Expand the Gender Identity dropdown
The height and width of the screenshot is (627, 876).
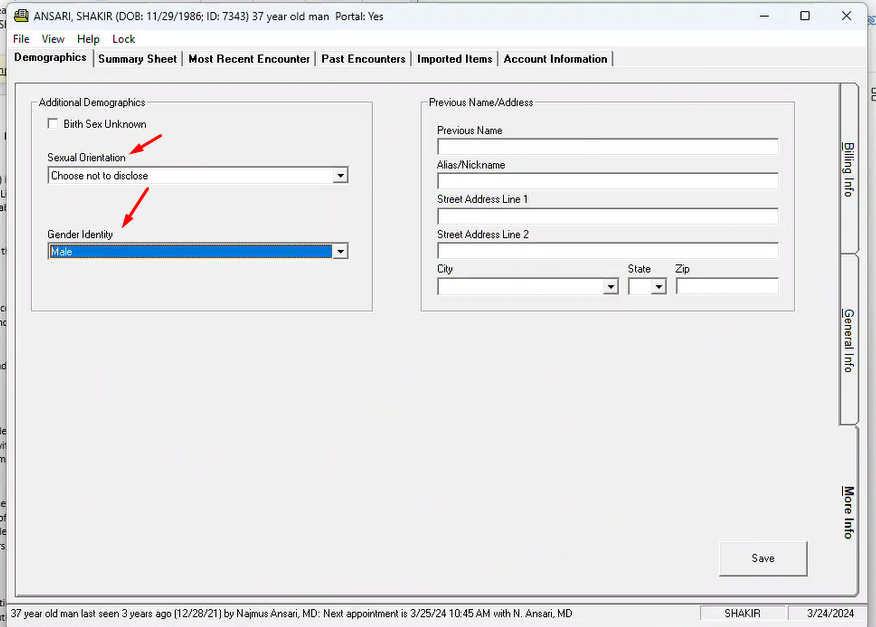pyautogui.click(x=340, y=252)
